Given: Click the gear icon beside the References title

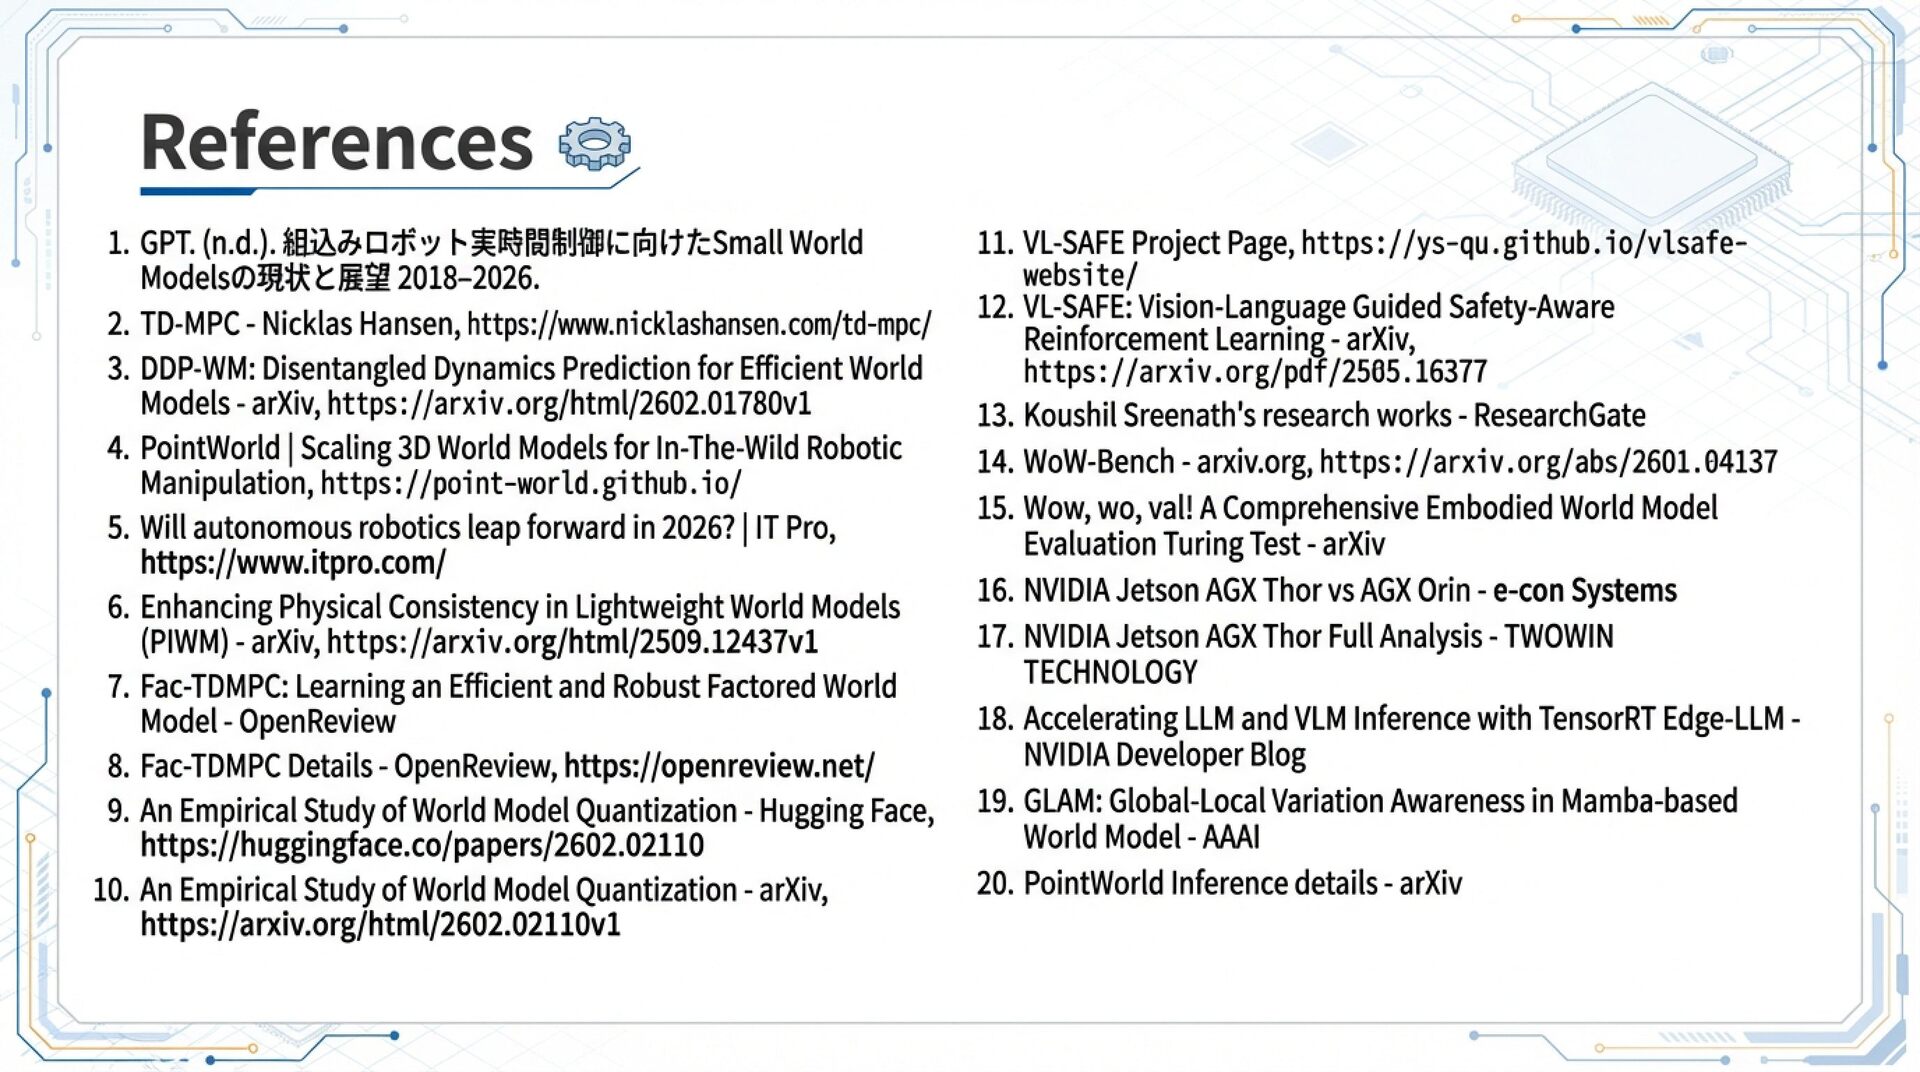Looking at the screenshot, I should click(594, 143).
